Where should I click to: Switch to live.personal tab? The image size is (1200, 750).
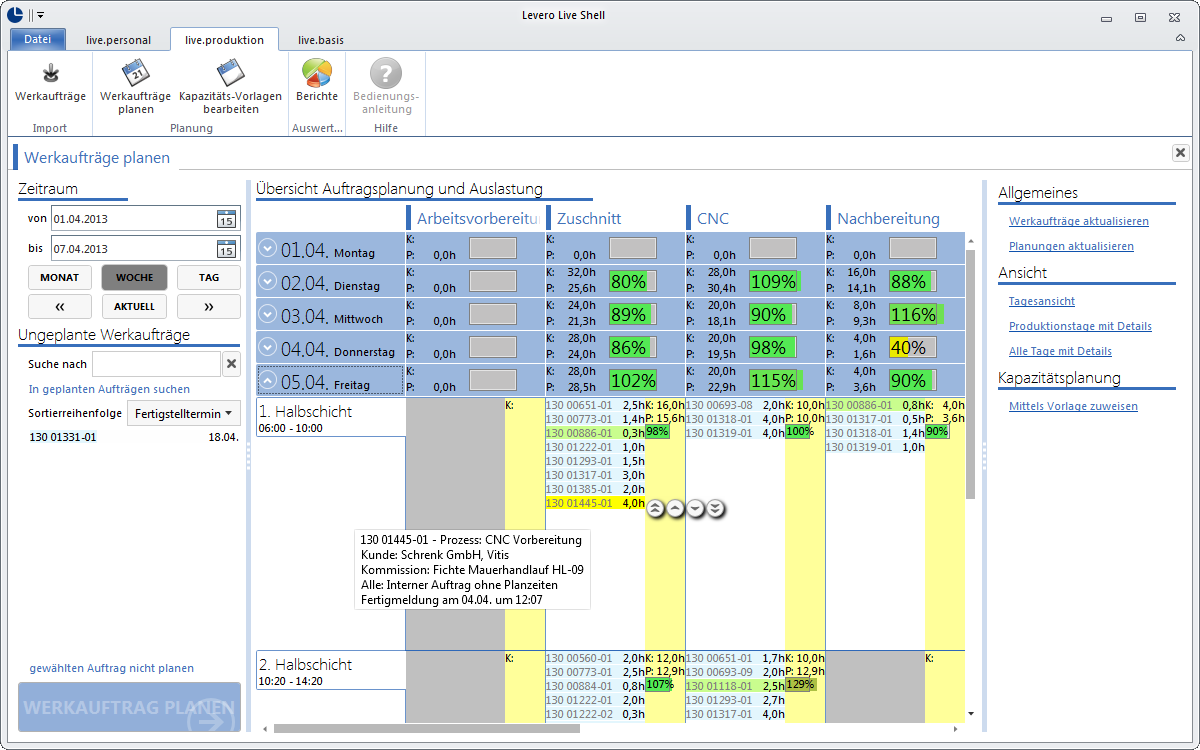pyautogui.click(x=118, y=40)
